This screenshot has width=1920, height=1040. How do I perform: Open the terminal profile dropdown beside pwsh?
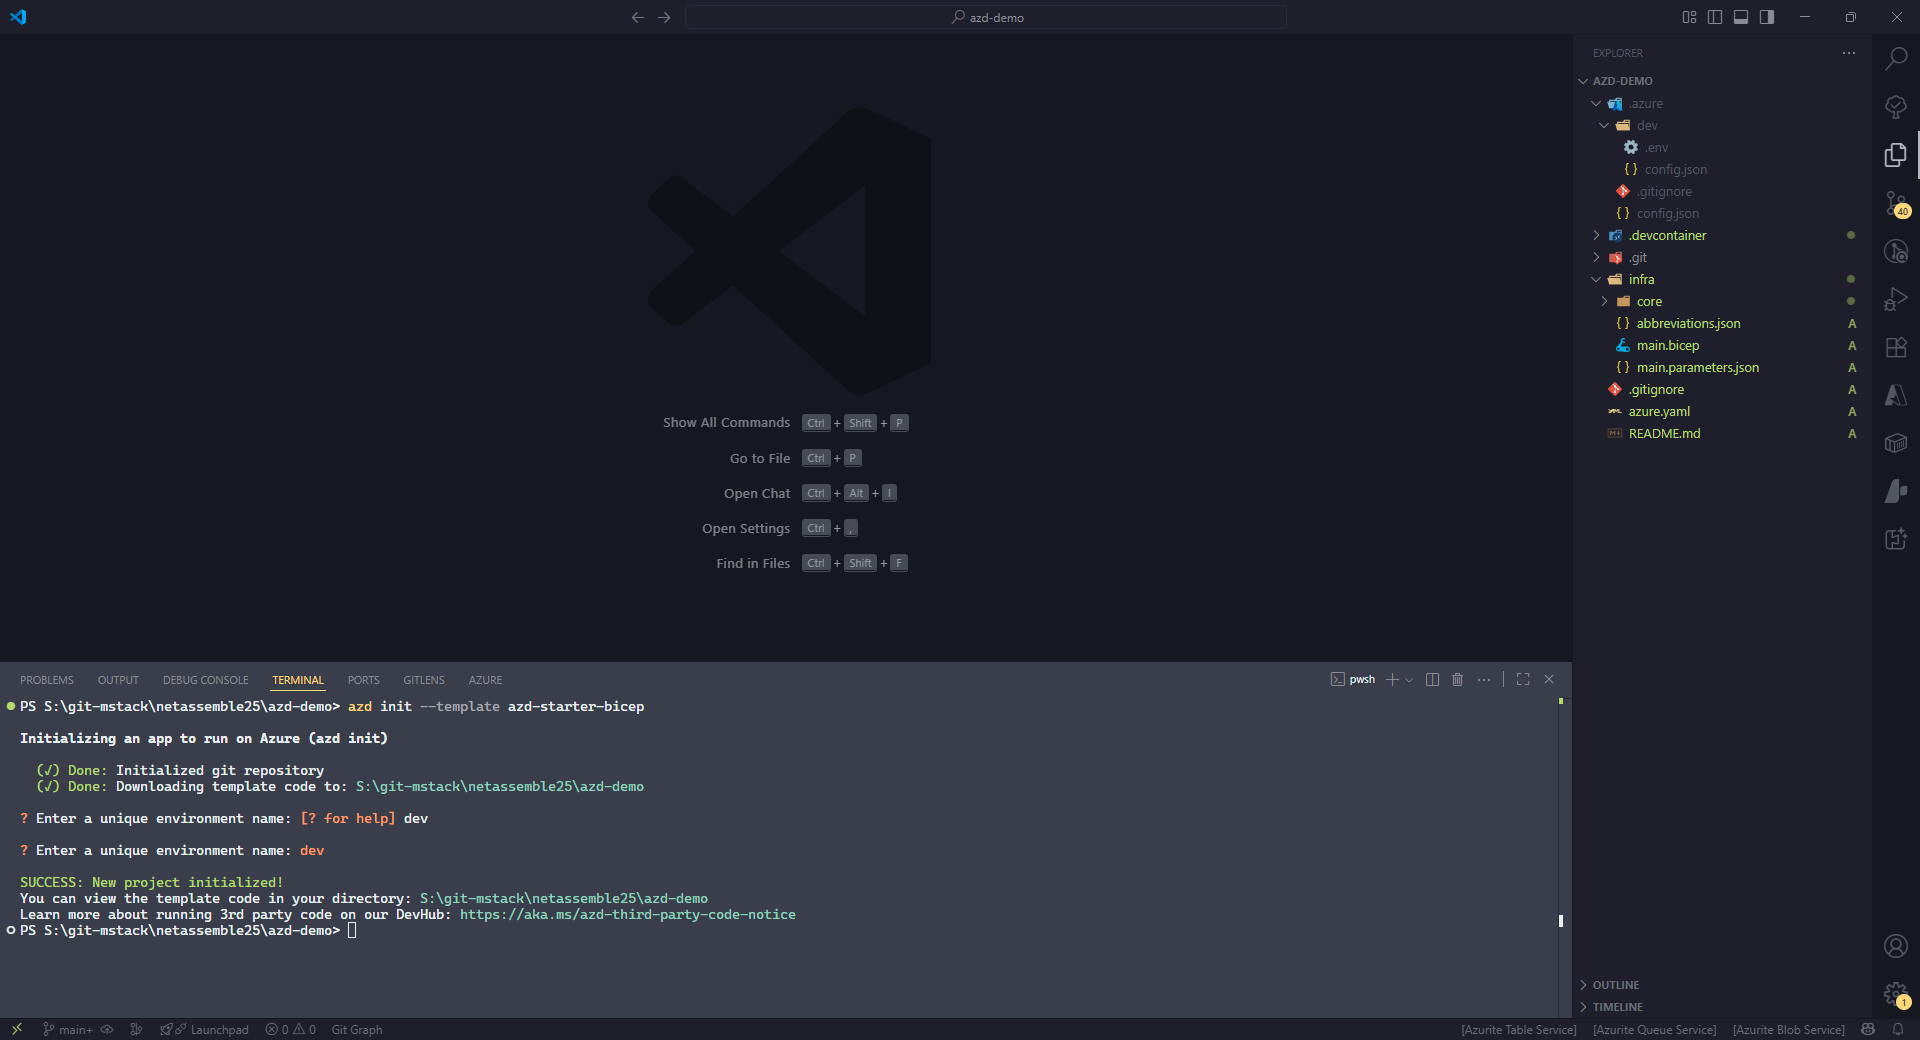point(1409,679)
